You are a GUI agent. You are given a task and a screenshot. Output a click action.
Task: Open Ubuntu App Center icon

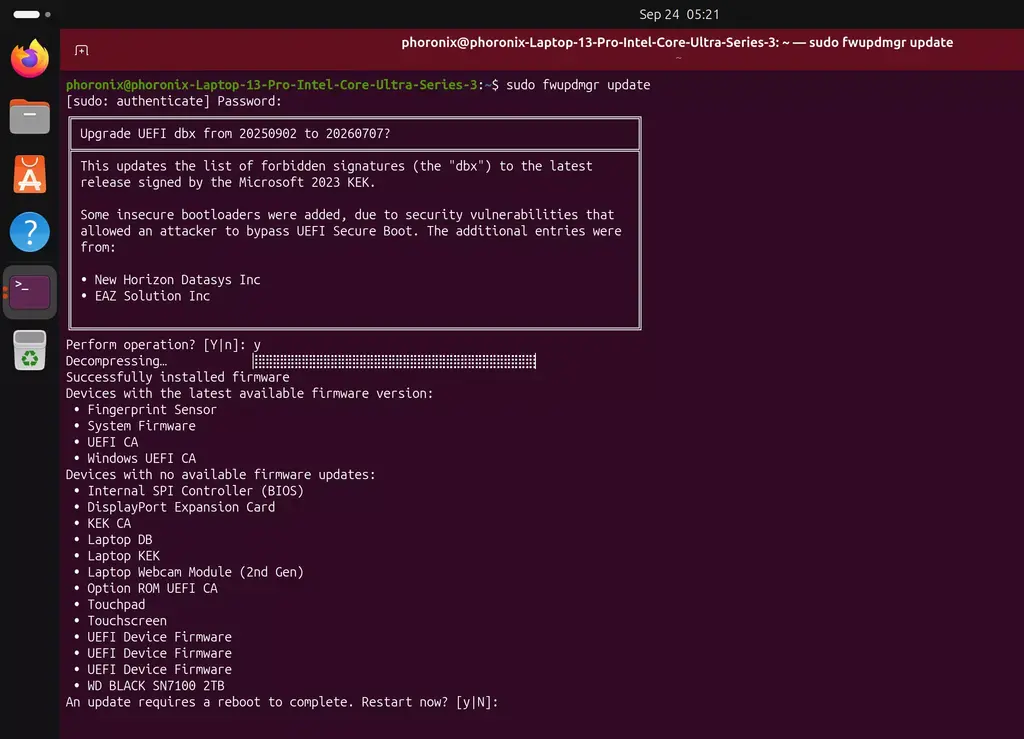tap(29, 174)
